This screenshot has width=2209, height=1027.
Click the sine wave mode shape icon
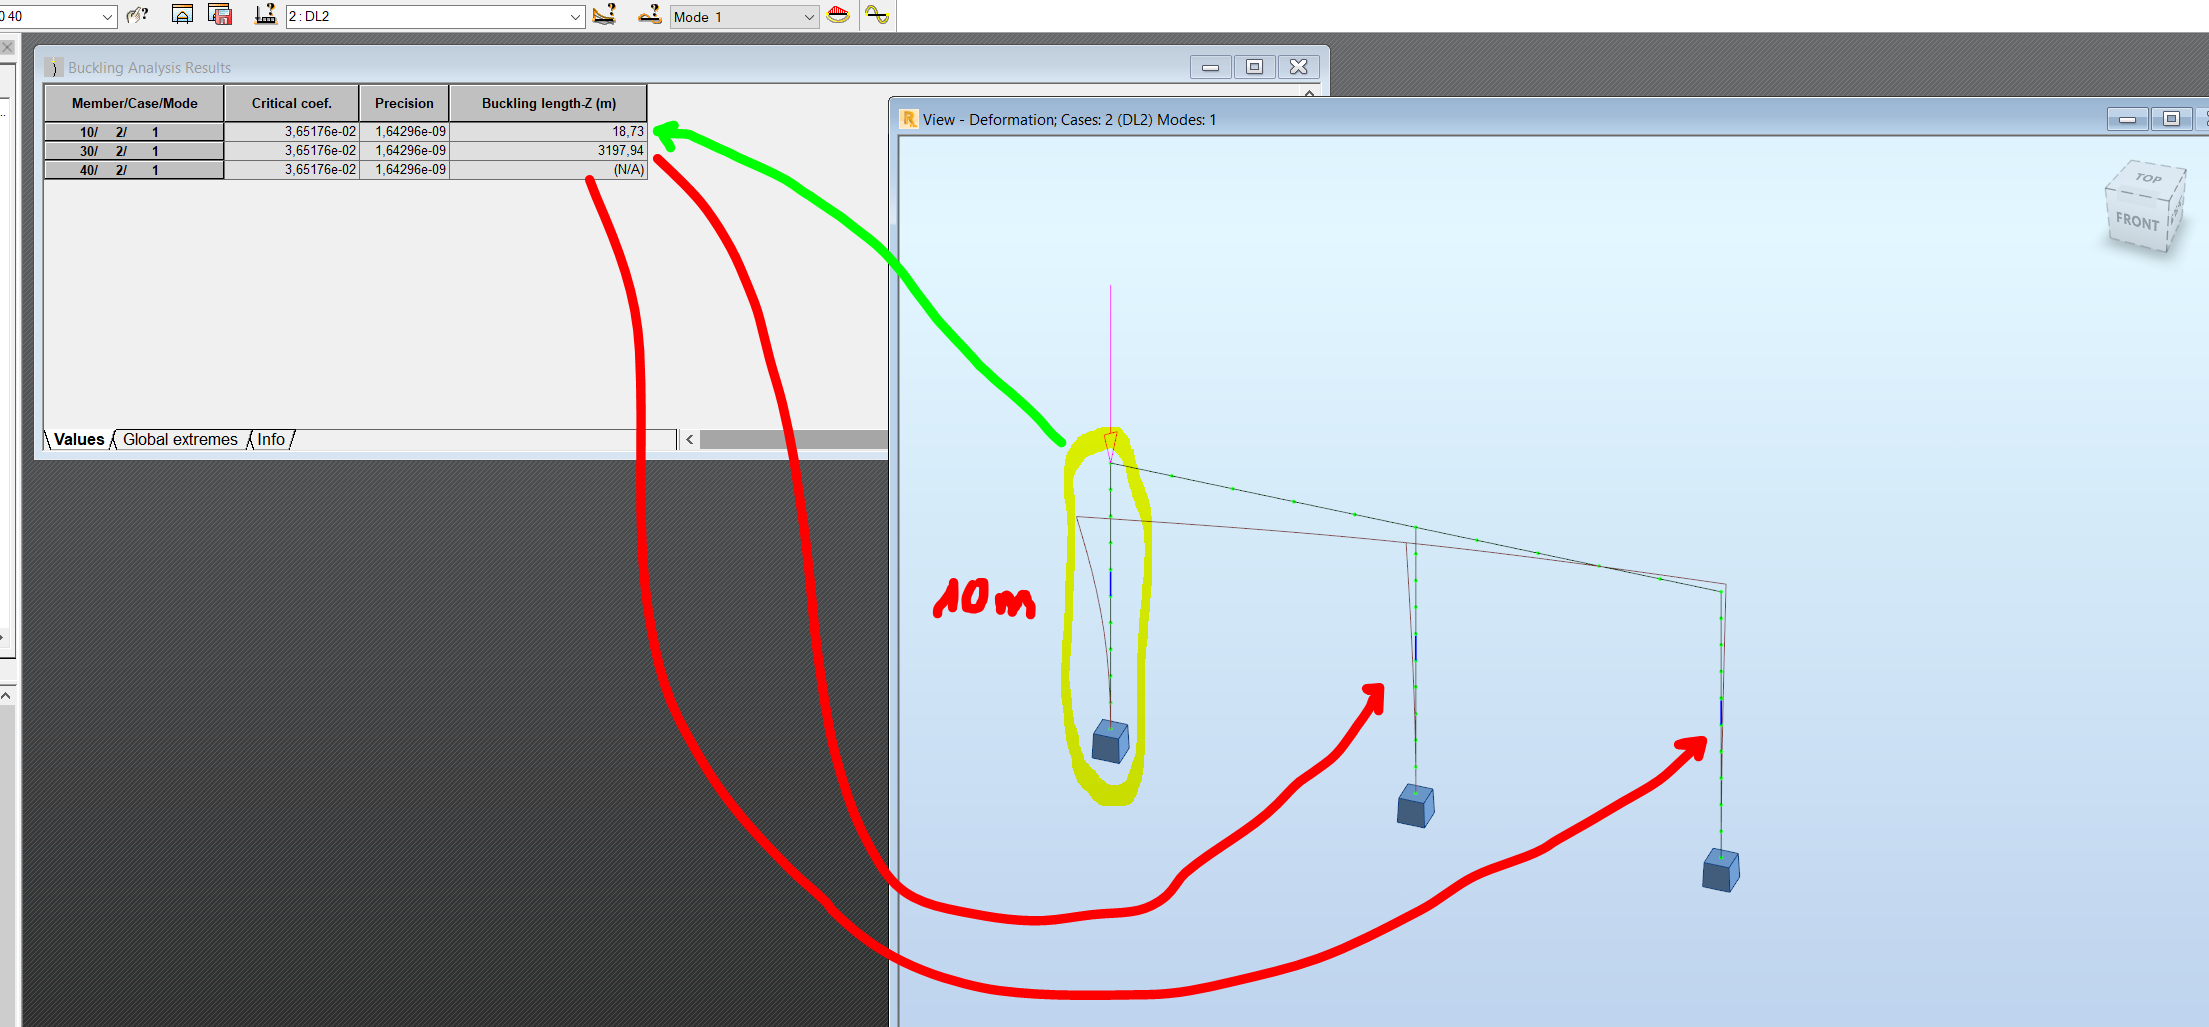[876, 15]
